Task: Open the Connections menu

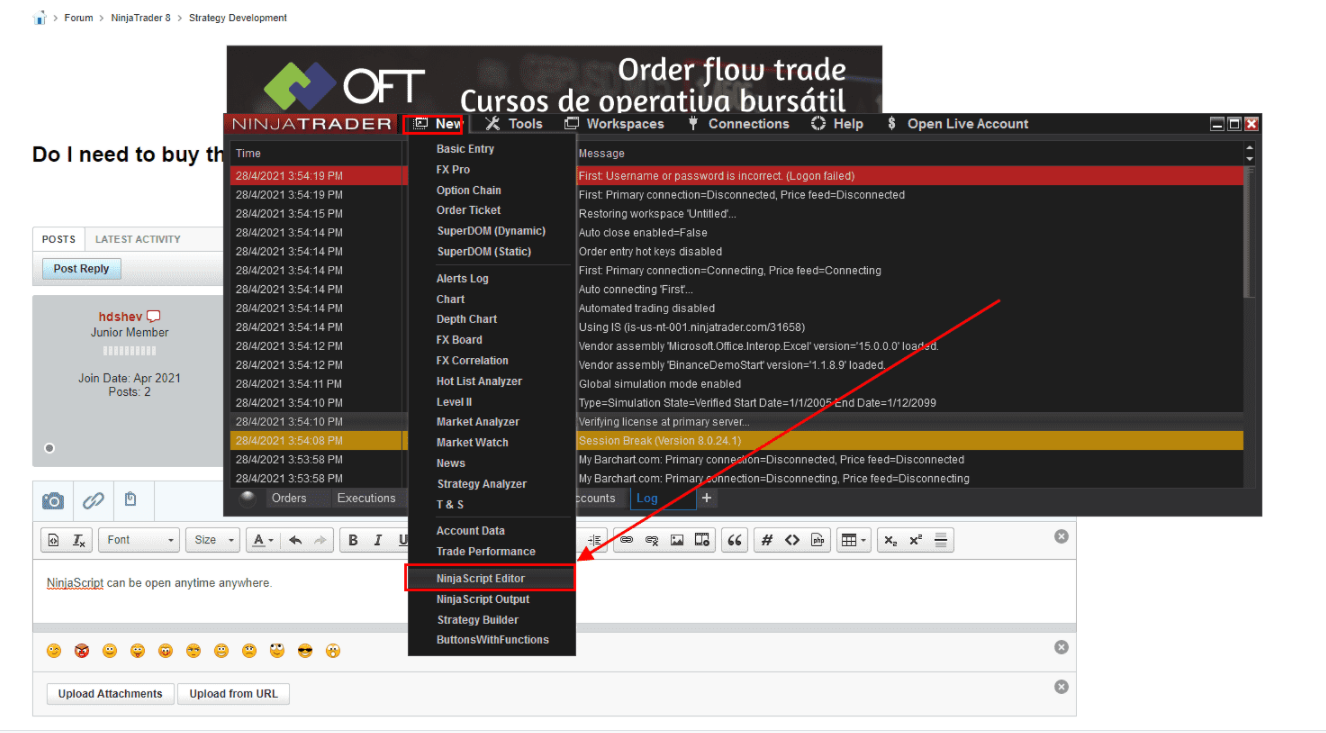Action: 738,124
